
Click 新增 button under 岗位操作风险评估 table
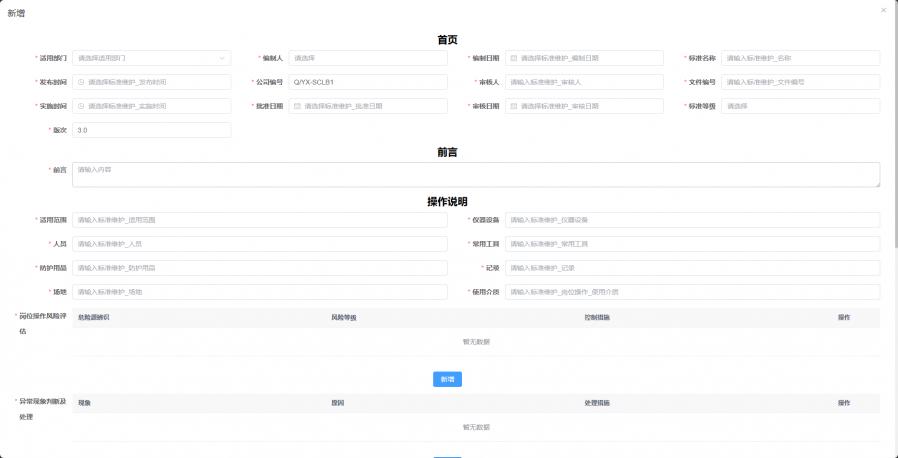click(x=447, y=380)
